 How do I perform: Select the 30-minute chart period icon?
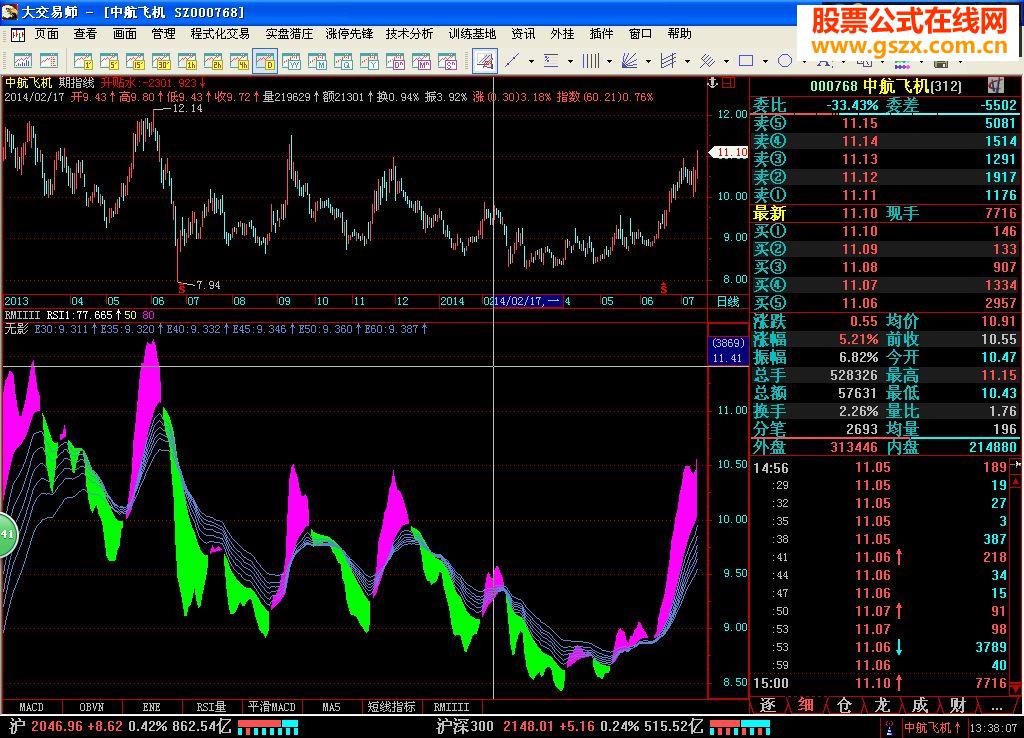[161, 61]
